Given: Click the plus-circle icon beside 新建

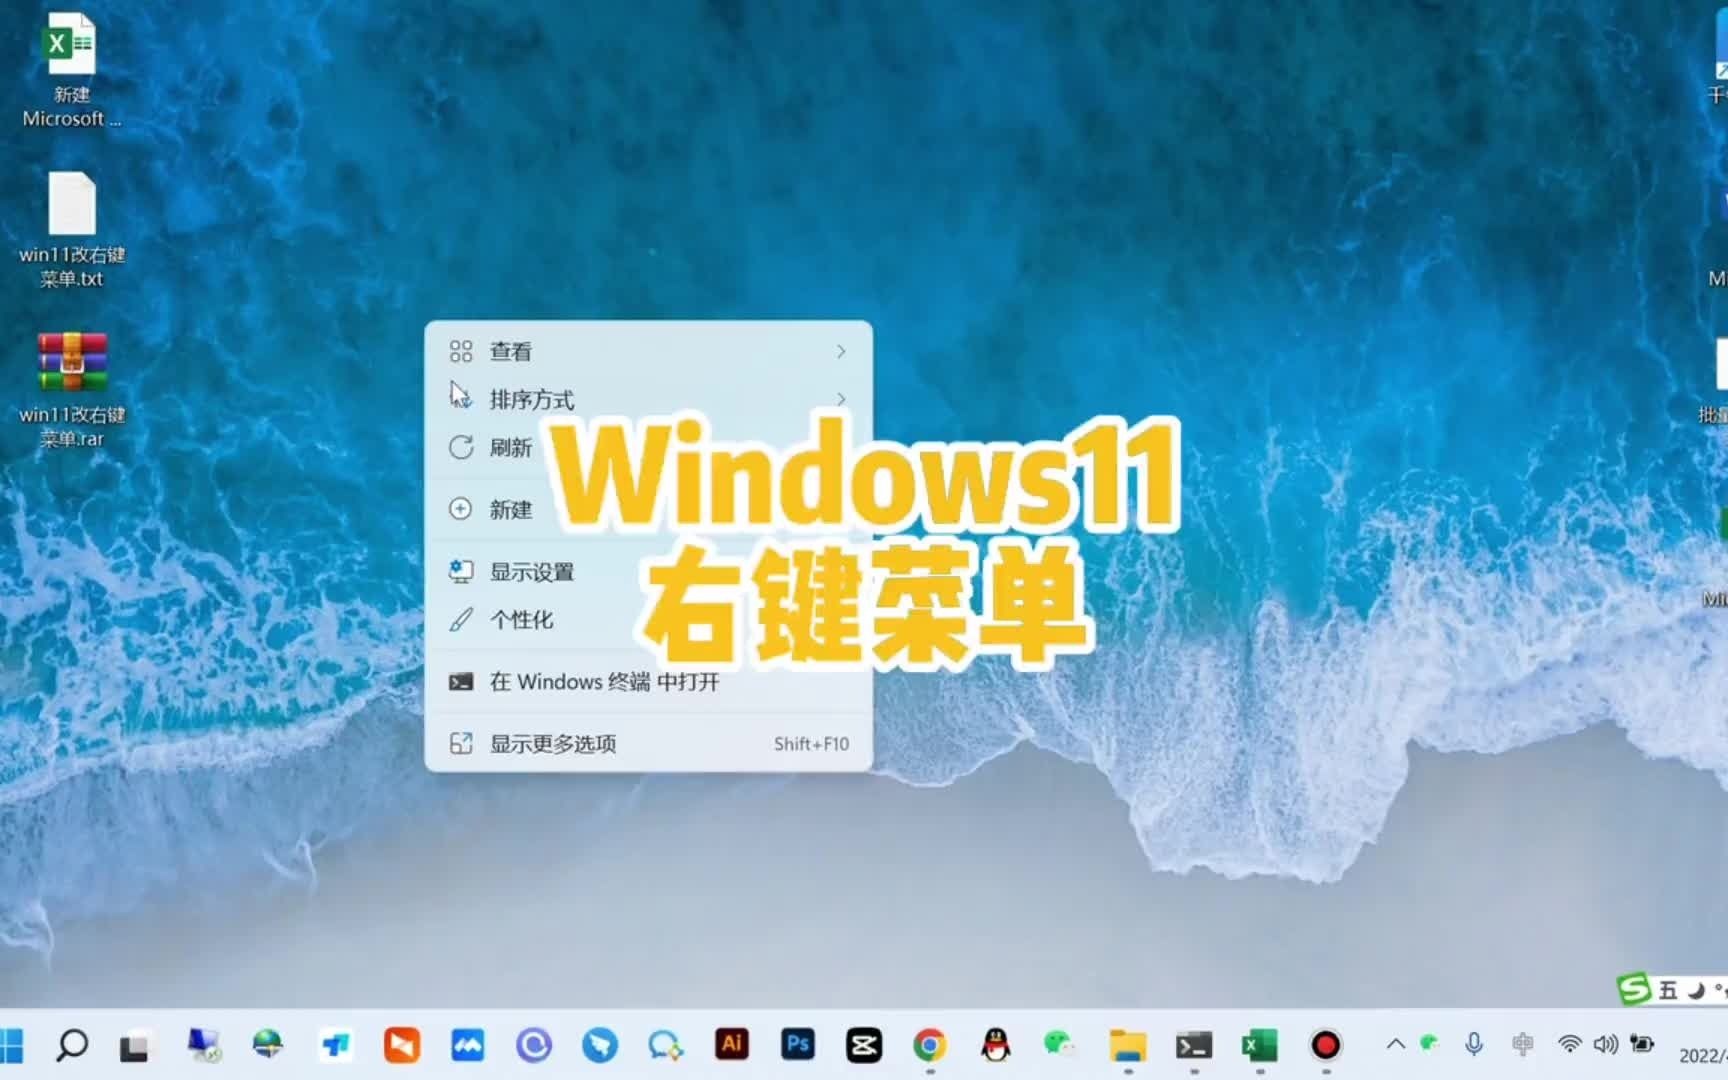Looking at the screenshot, I should tap(460, 509).
